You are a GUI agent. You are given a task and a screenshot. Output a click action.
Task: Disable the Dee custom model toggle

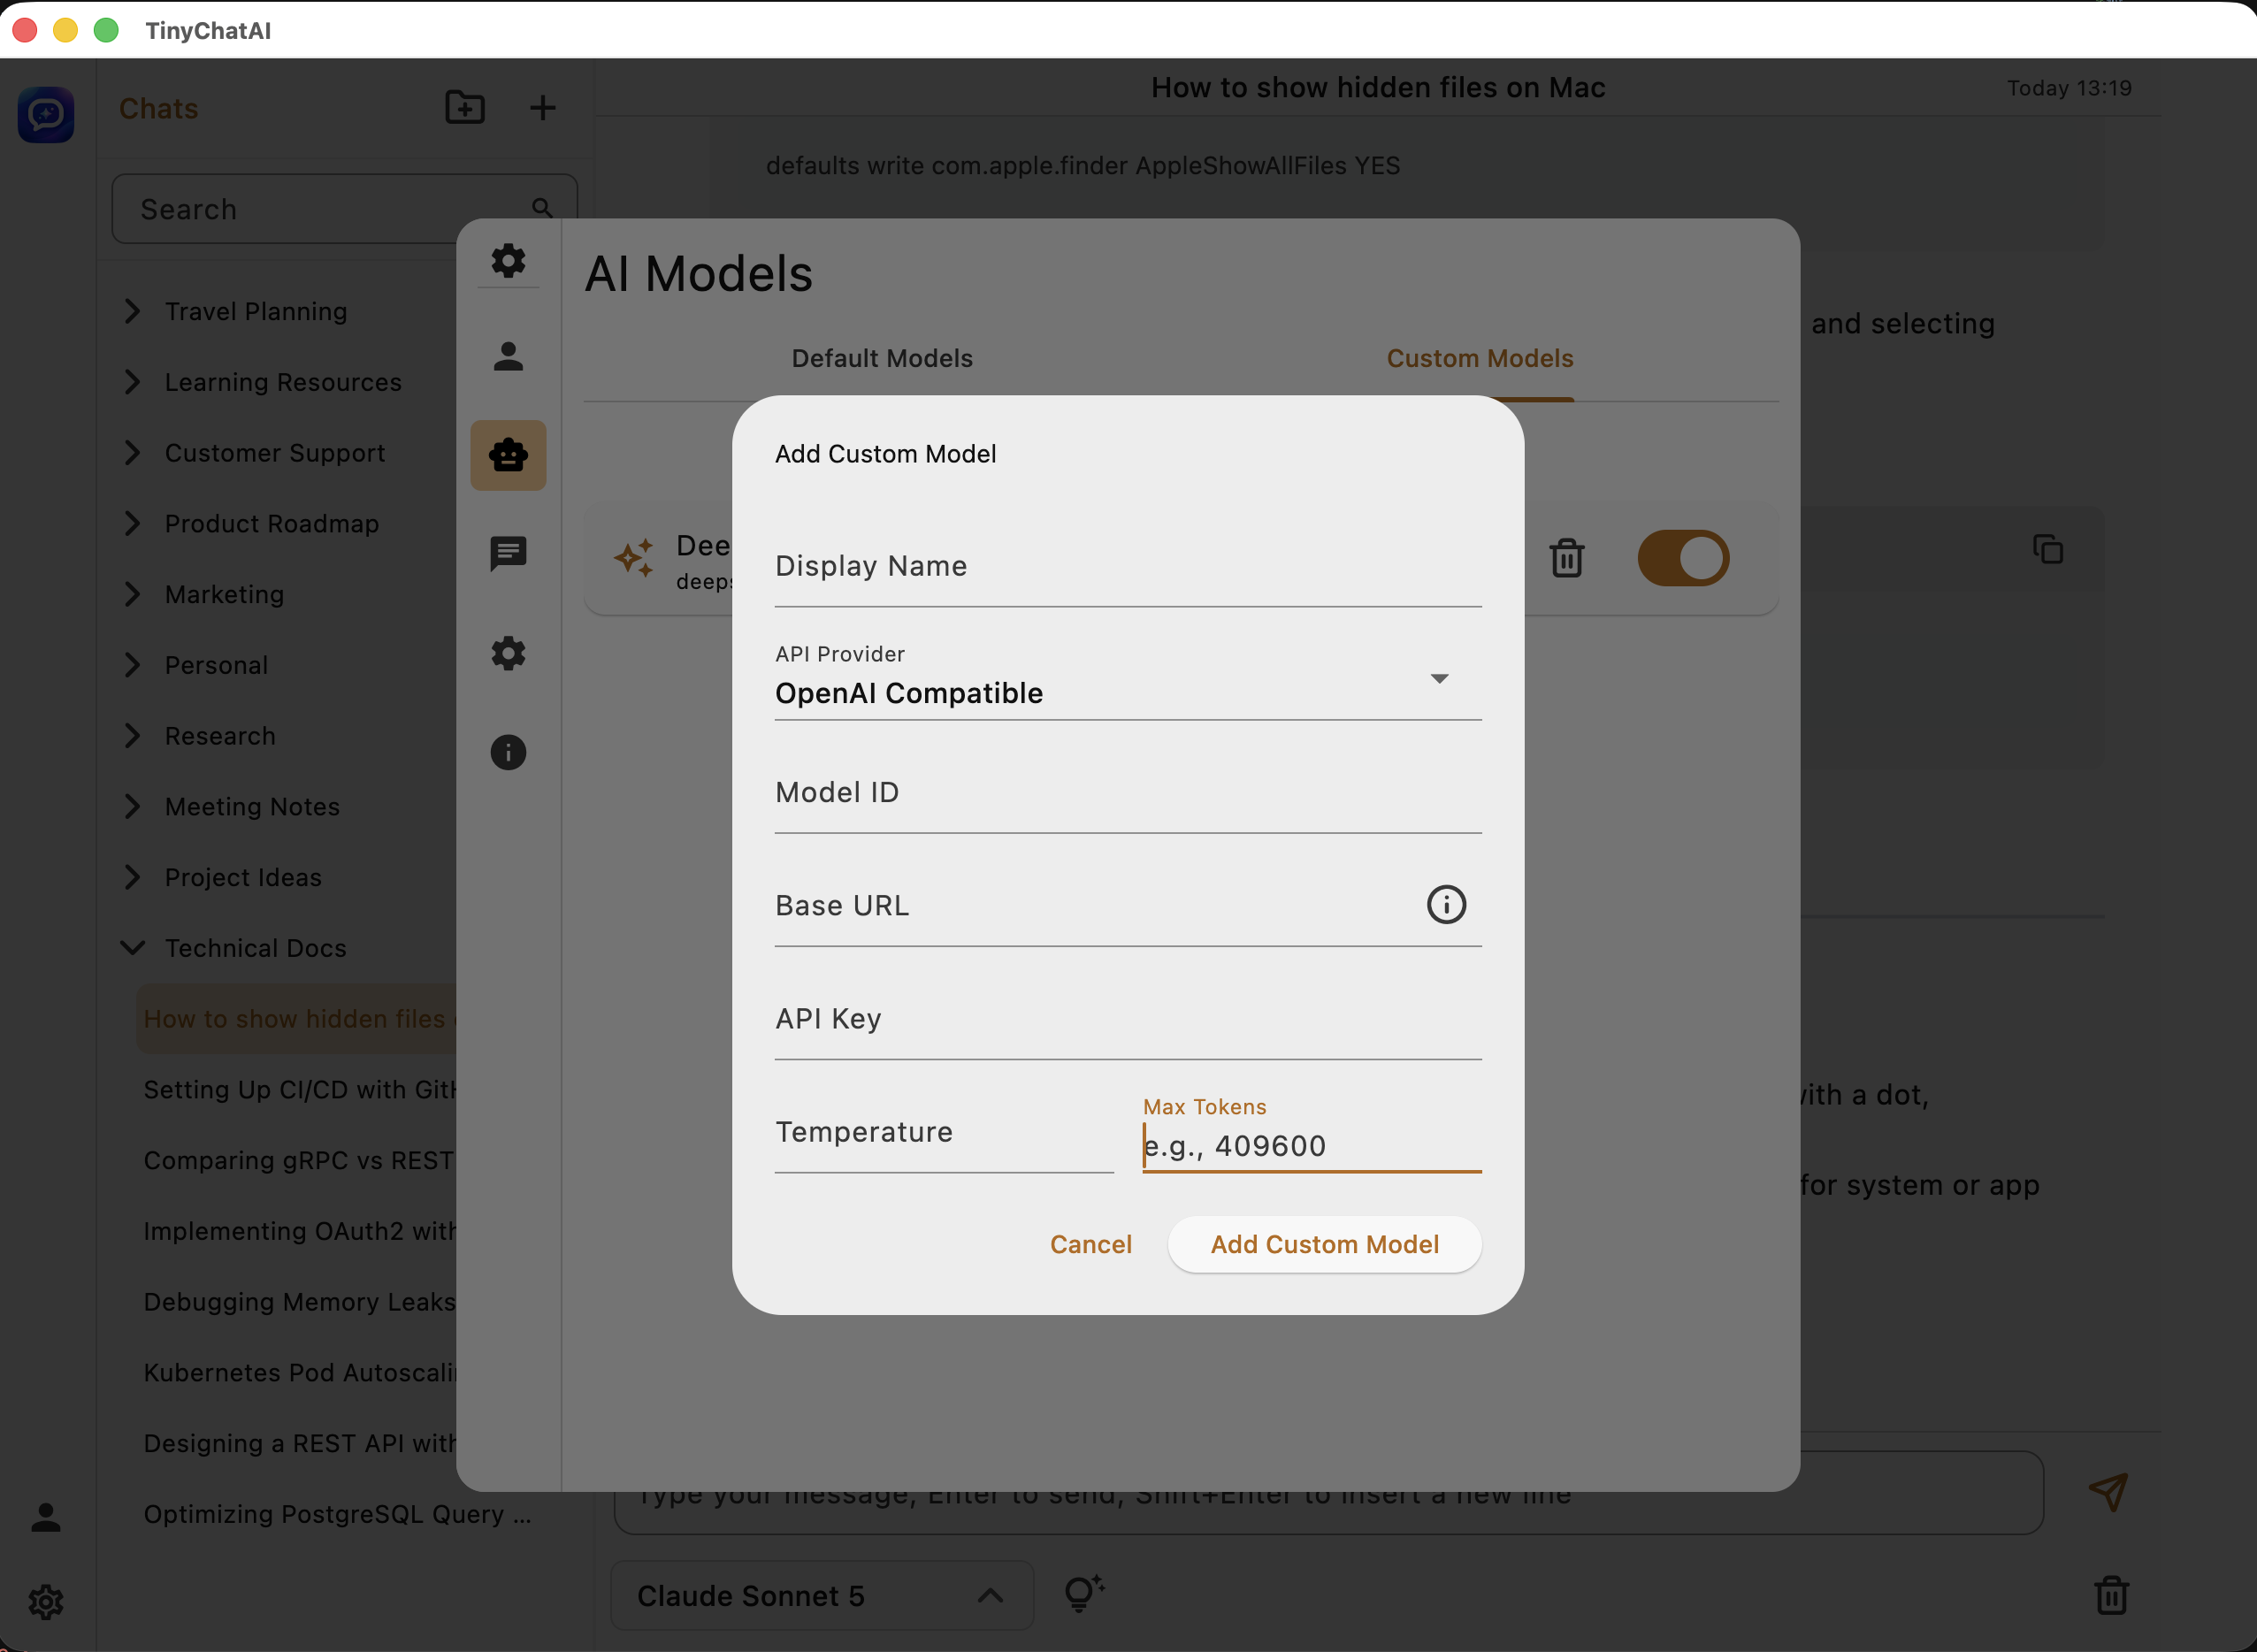coord(1683,558)
